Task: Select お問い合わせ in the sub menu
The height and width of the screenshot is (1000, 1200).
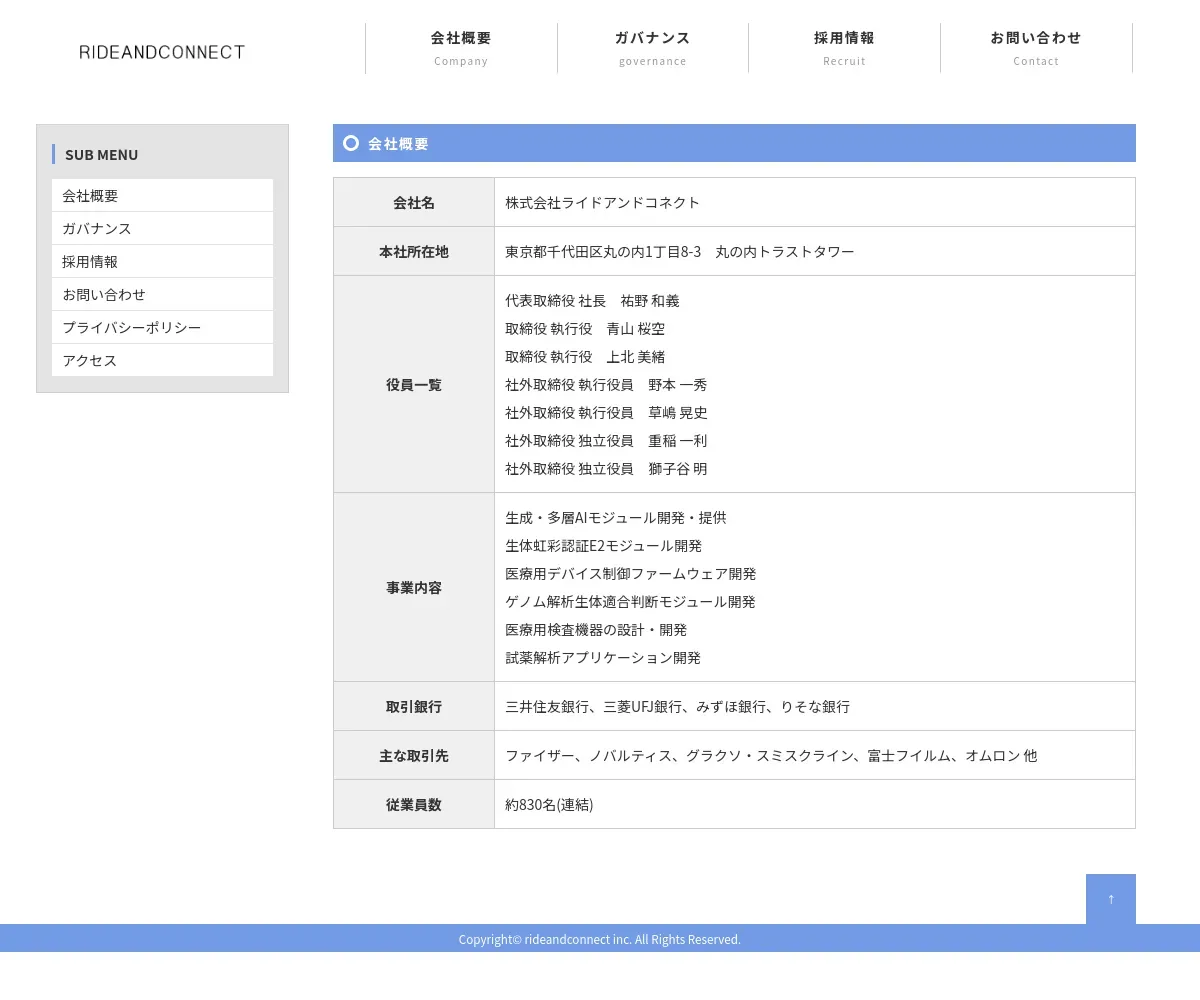Action: coord(162,294)
